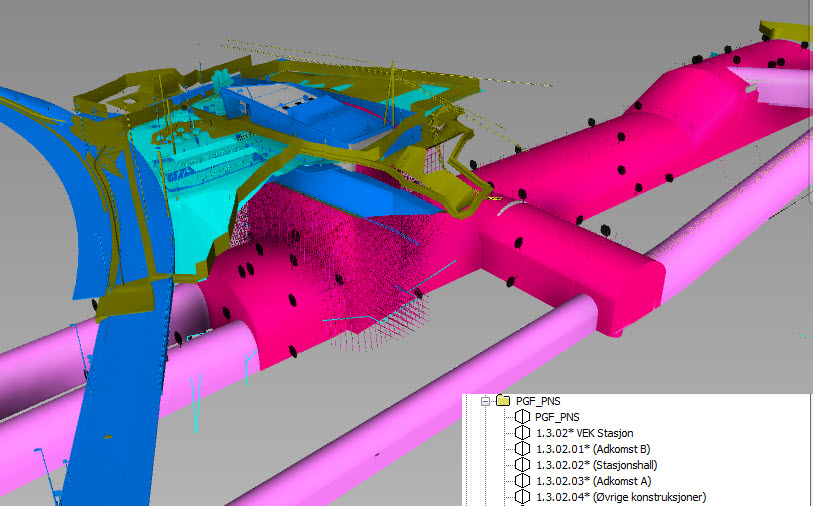
Task: Click the set icon for 1.3.02.03* (Adkomst A)
Action: coord(523,481)
